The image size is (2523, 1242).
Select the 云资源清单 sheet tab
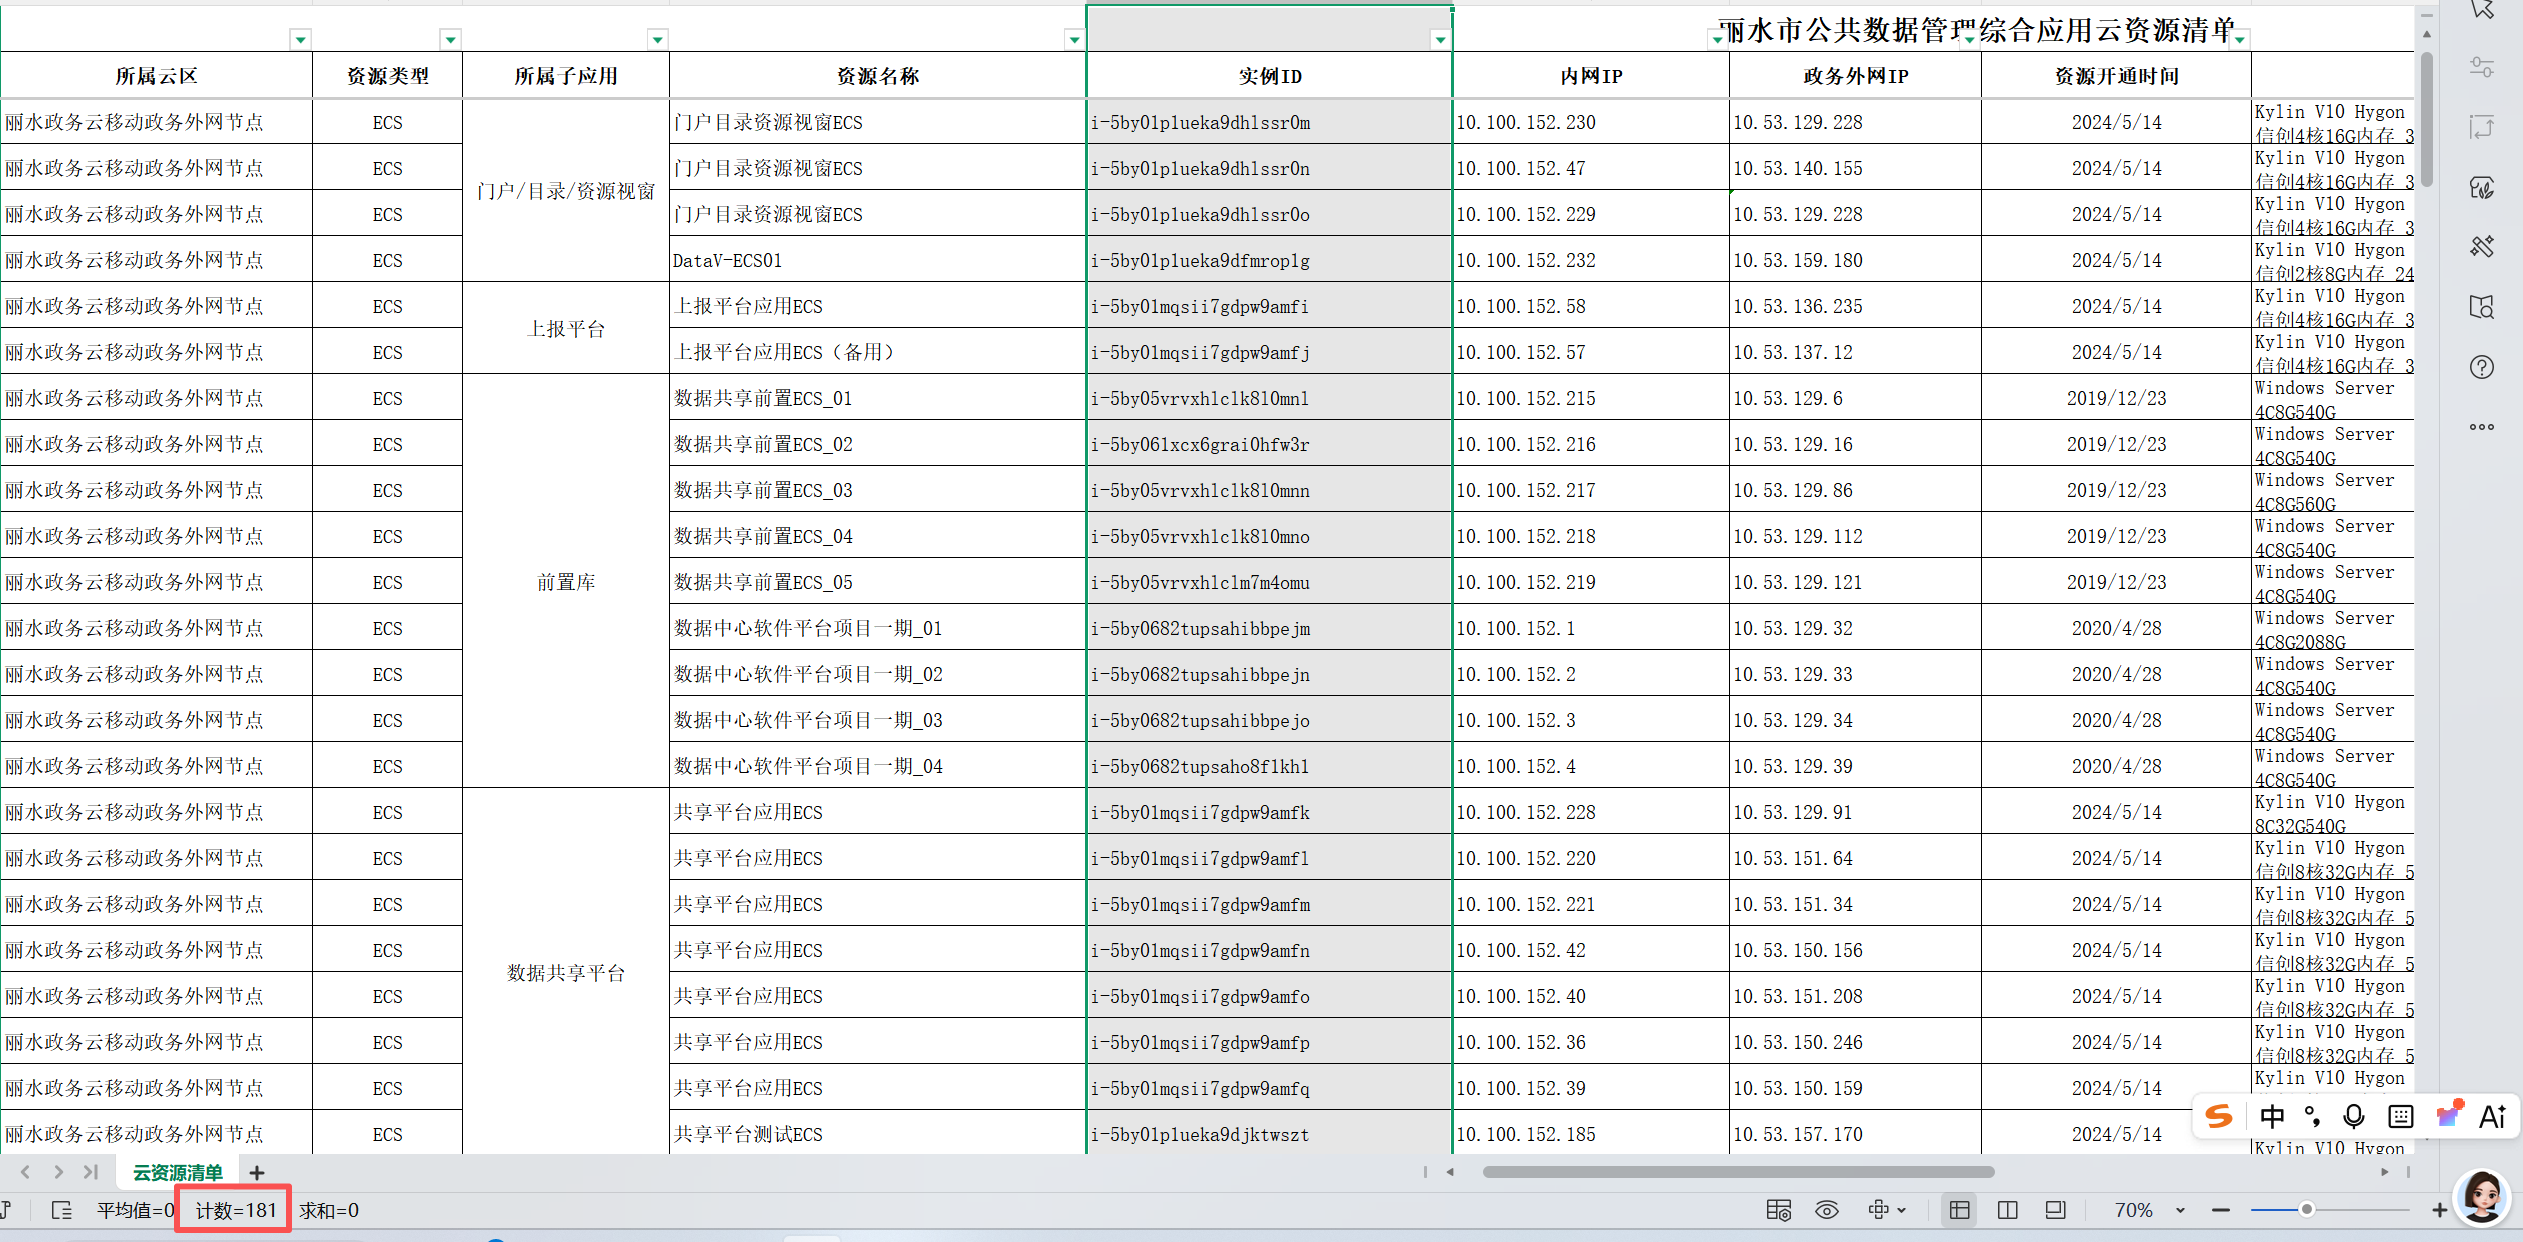178,1172
